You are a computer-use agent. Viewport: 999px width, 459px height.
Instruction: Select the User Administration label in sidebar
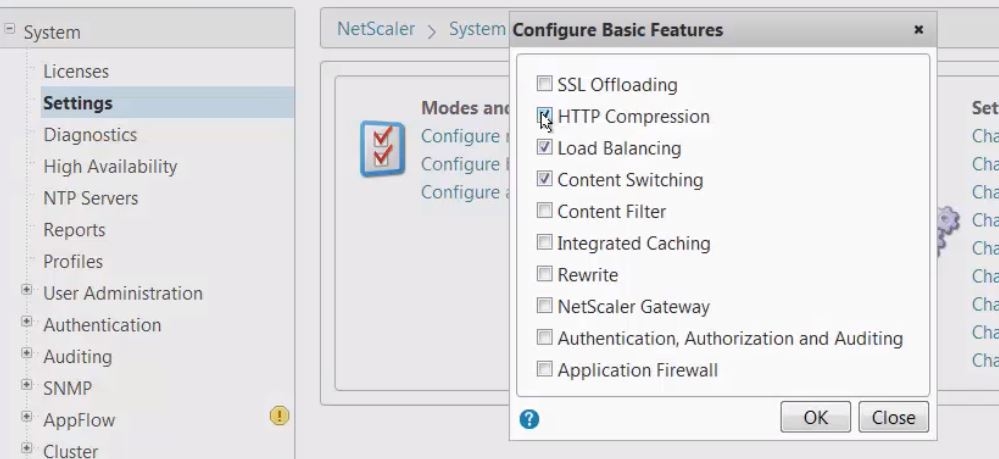123,293
